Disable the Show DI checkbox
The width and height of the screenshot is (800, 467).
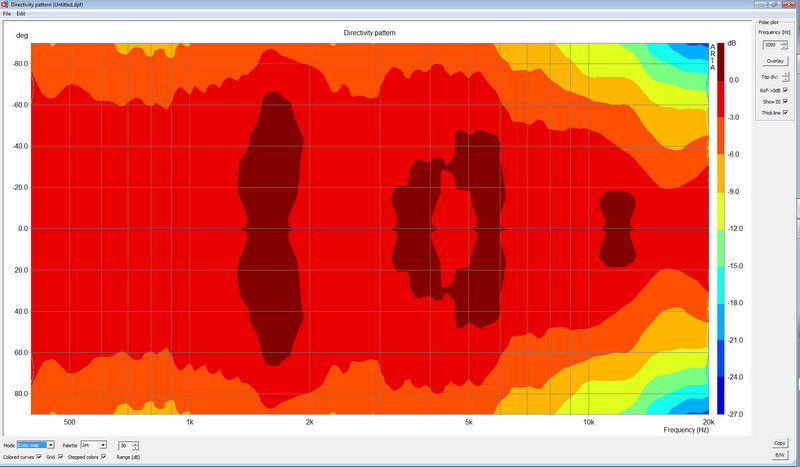(787, 101)
